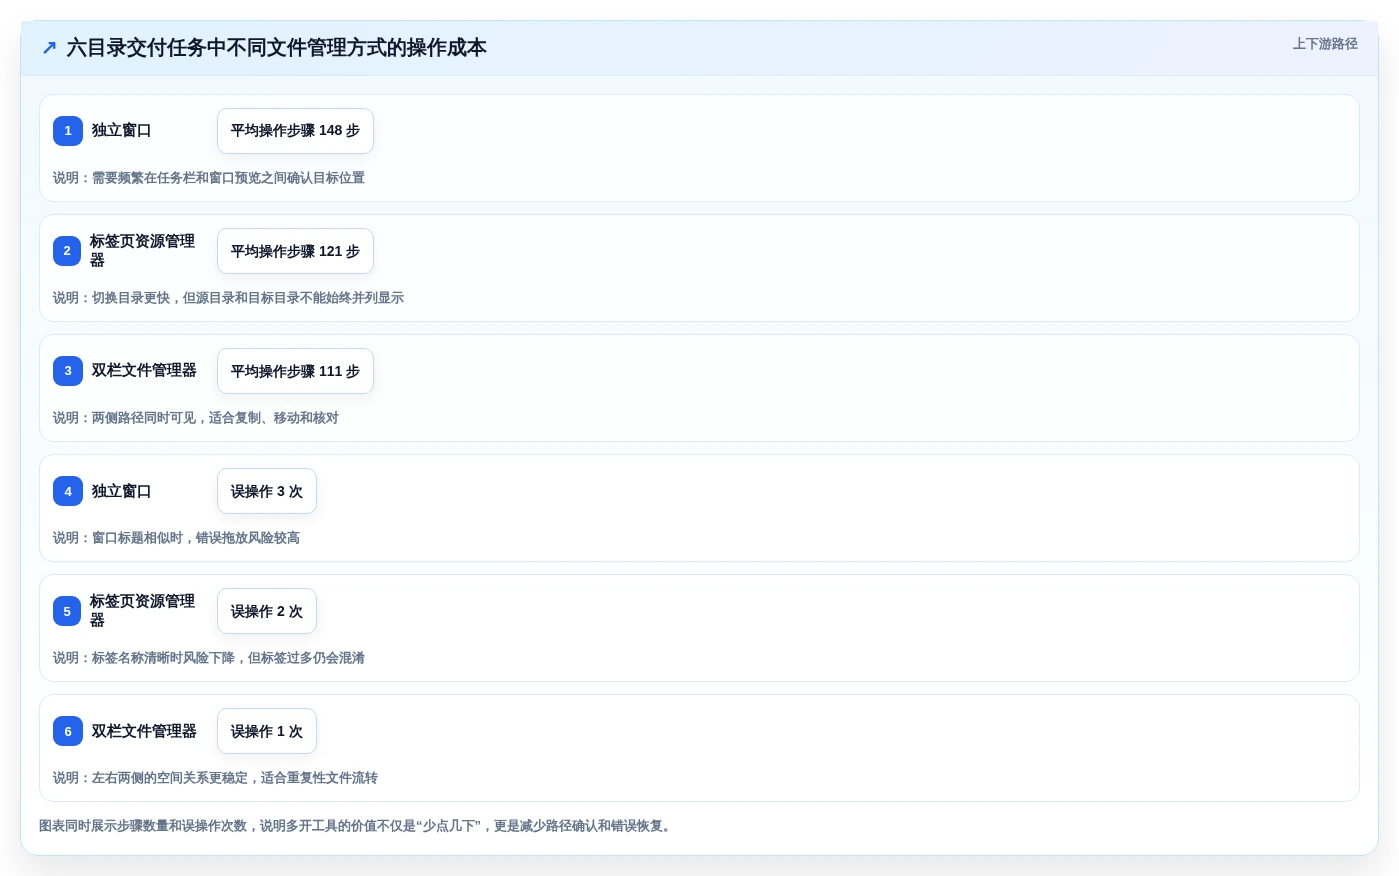Select number badge 4 for 独立窗口 误操作

(68, 491)
